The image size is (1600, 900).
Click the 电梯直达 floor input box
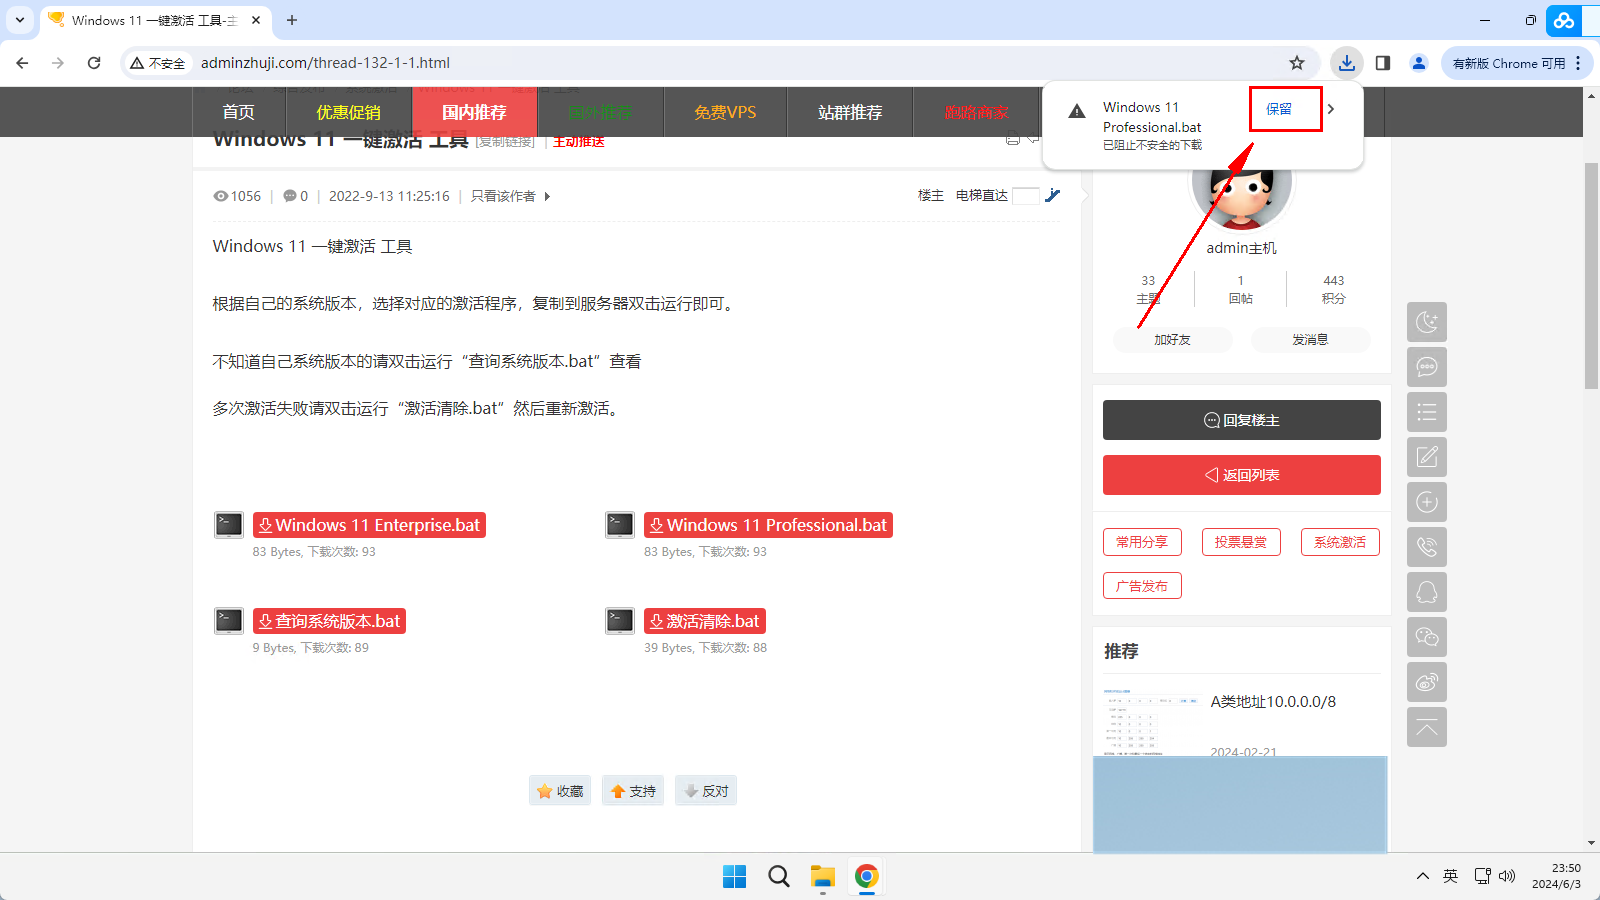point(1026,196)
